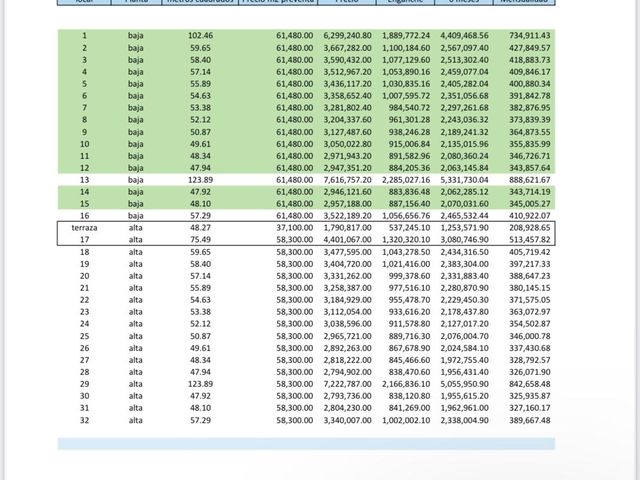The image size is (640, 480).
Task: Click the terraza cell in local column
Action: (x=84, y=228)
